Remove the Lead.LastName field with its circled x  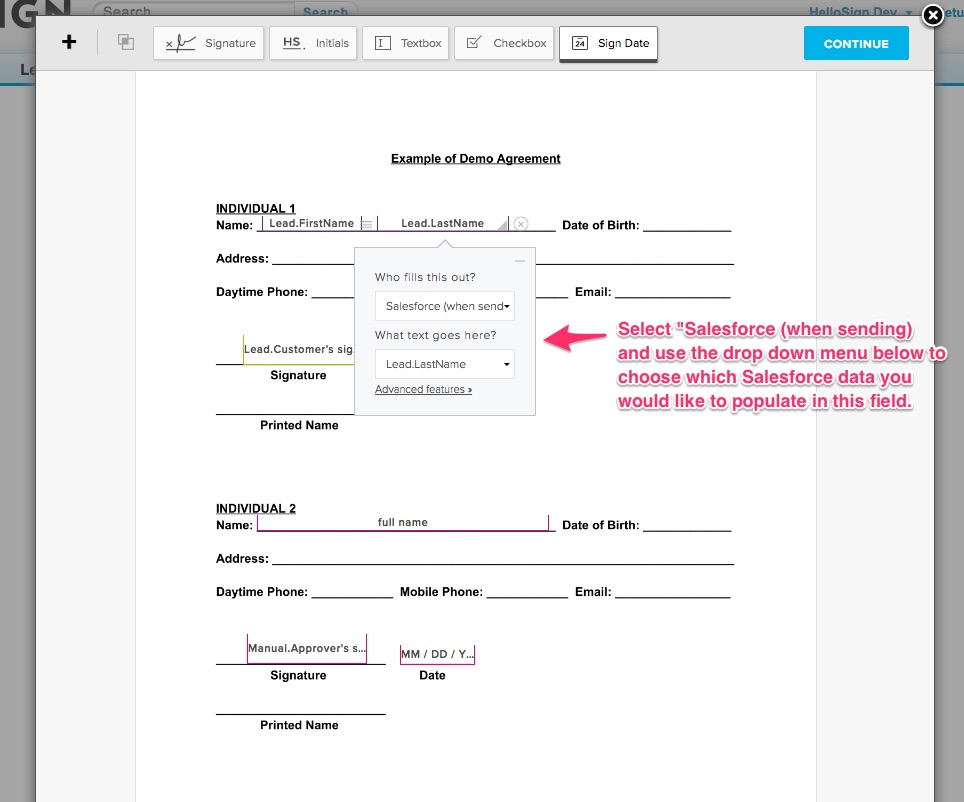(x=521, y=223)
